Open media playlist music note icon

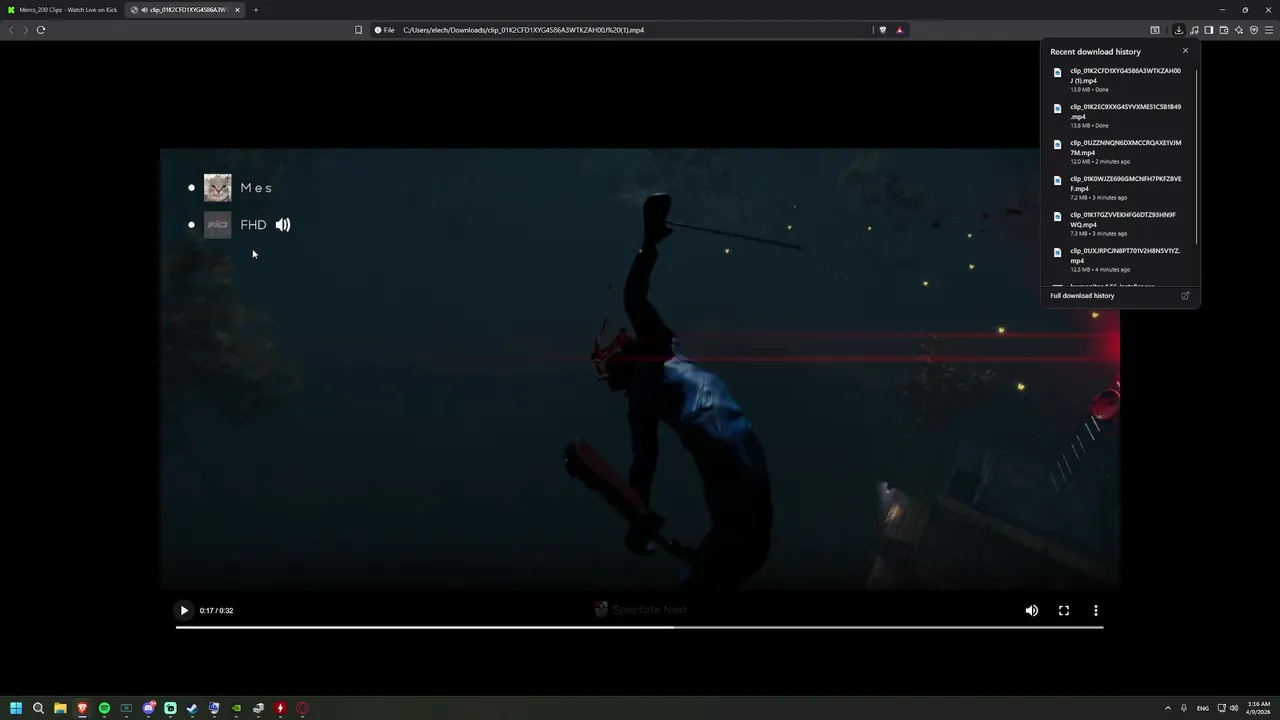point(1194,30)
